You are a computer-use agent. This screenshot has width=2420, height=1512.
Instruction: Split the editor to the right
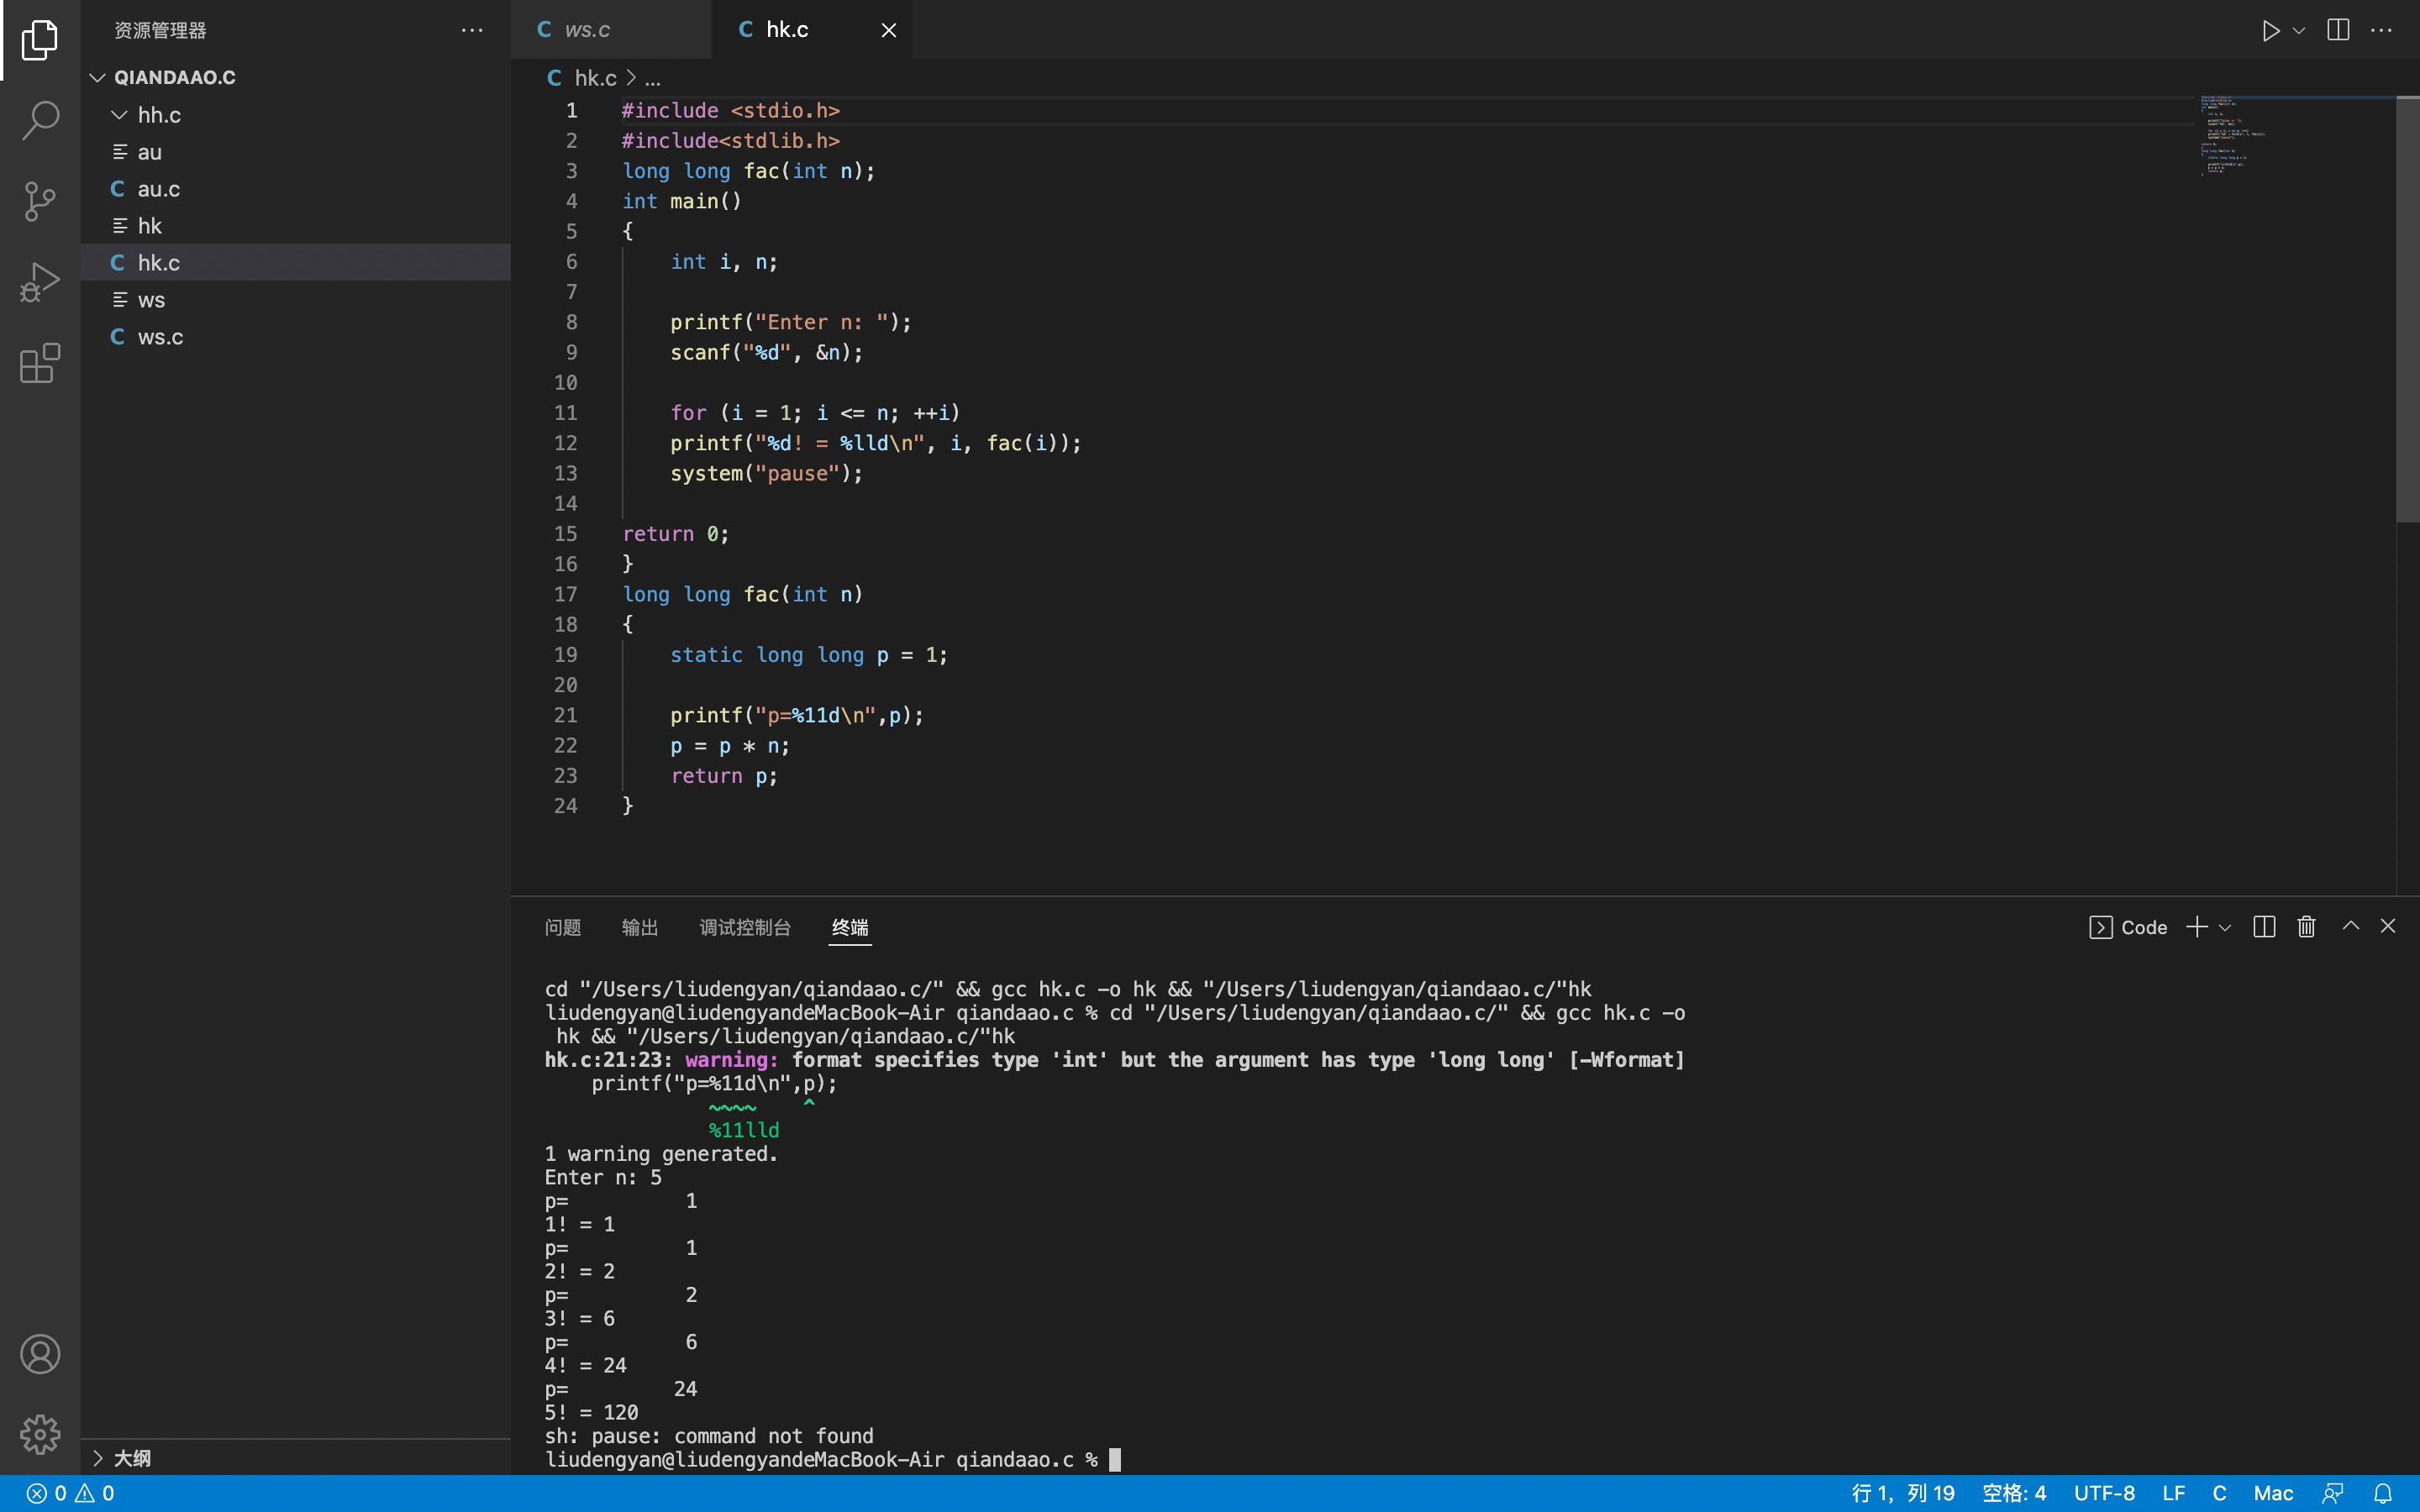click(2338, 30)
